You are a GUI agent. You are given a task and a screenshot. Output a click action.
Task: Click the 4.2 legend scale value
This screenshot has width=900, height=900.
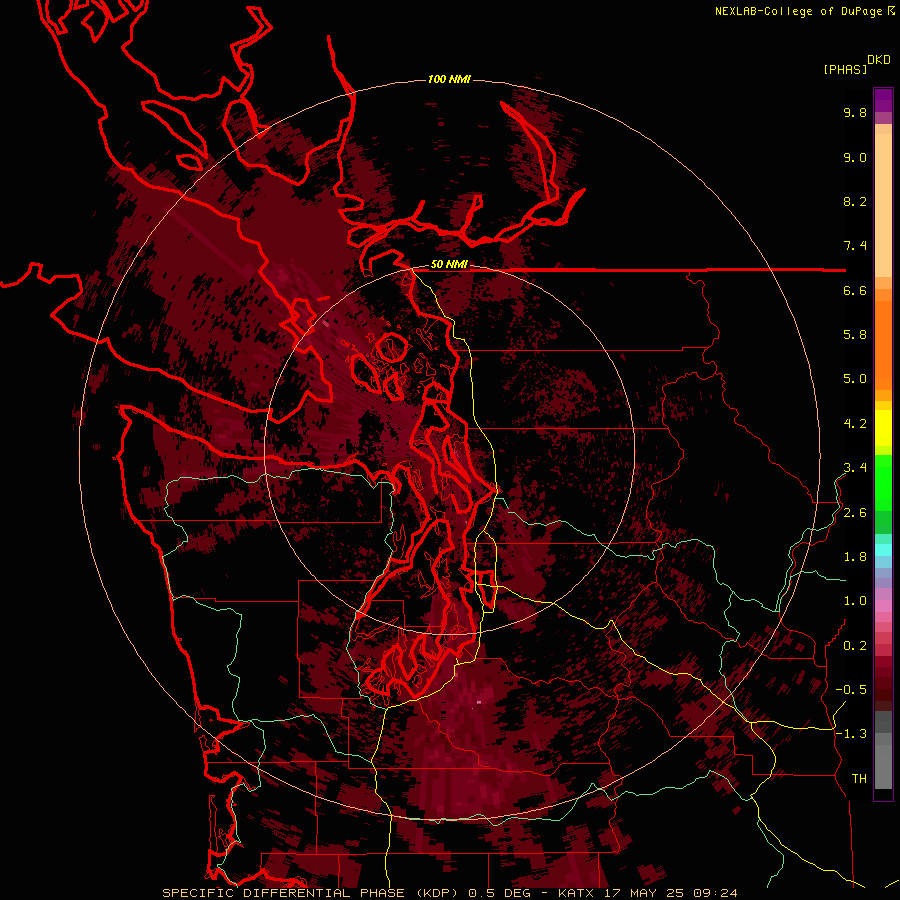pyautogui.click(x=855, y=424)
